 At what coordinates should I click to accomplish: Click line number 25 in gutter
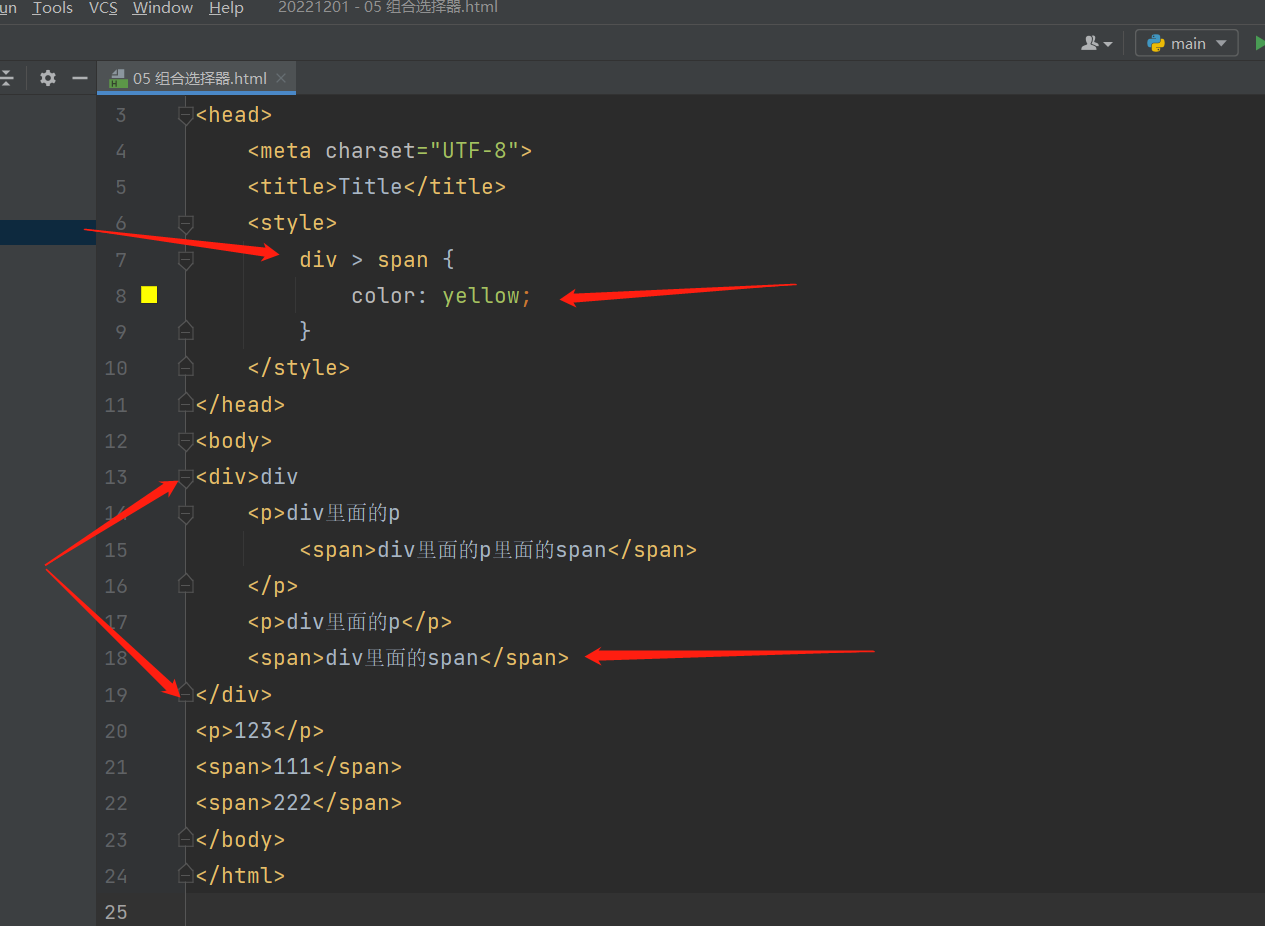[x=116, y=911]
